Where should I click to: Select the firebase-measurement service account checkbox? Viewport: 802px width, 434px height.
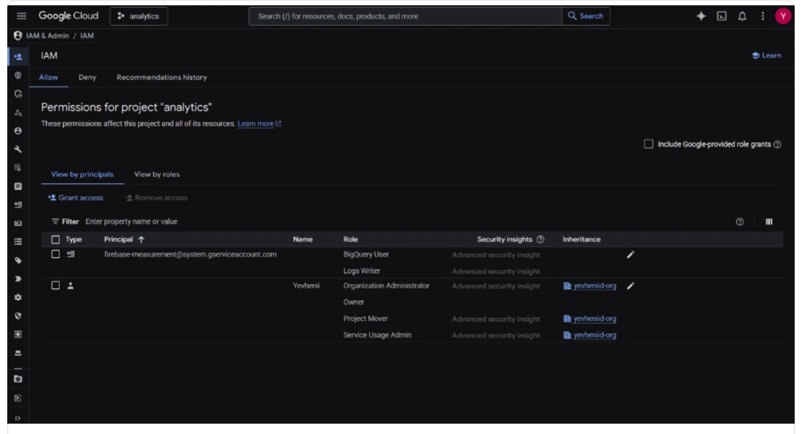point(55,254)
